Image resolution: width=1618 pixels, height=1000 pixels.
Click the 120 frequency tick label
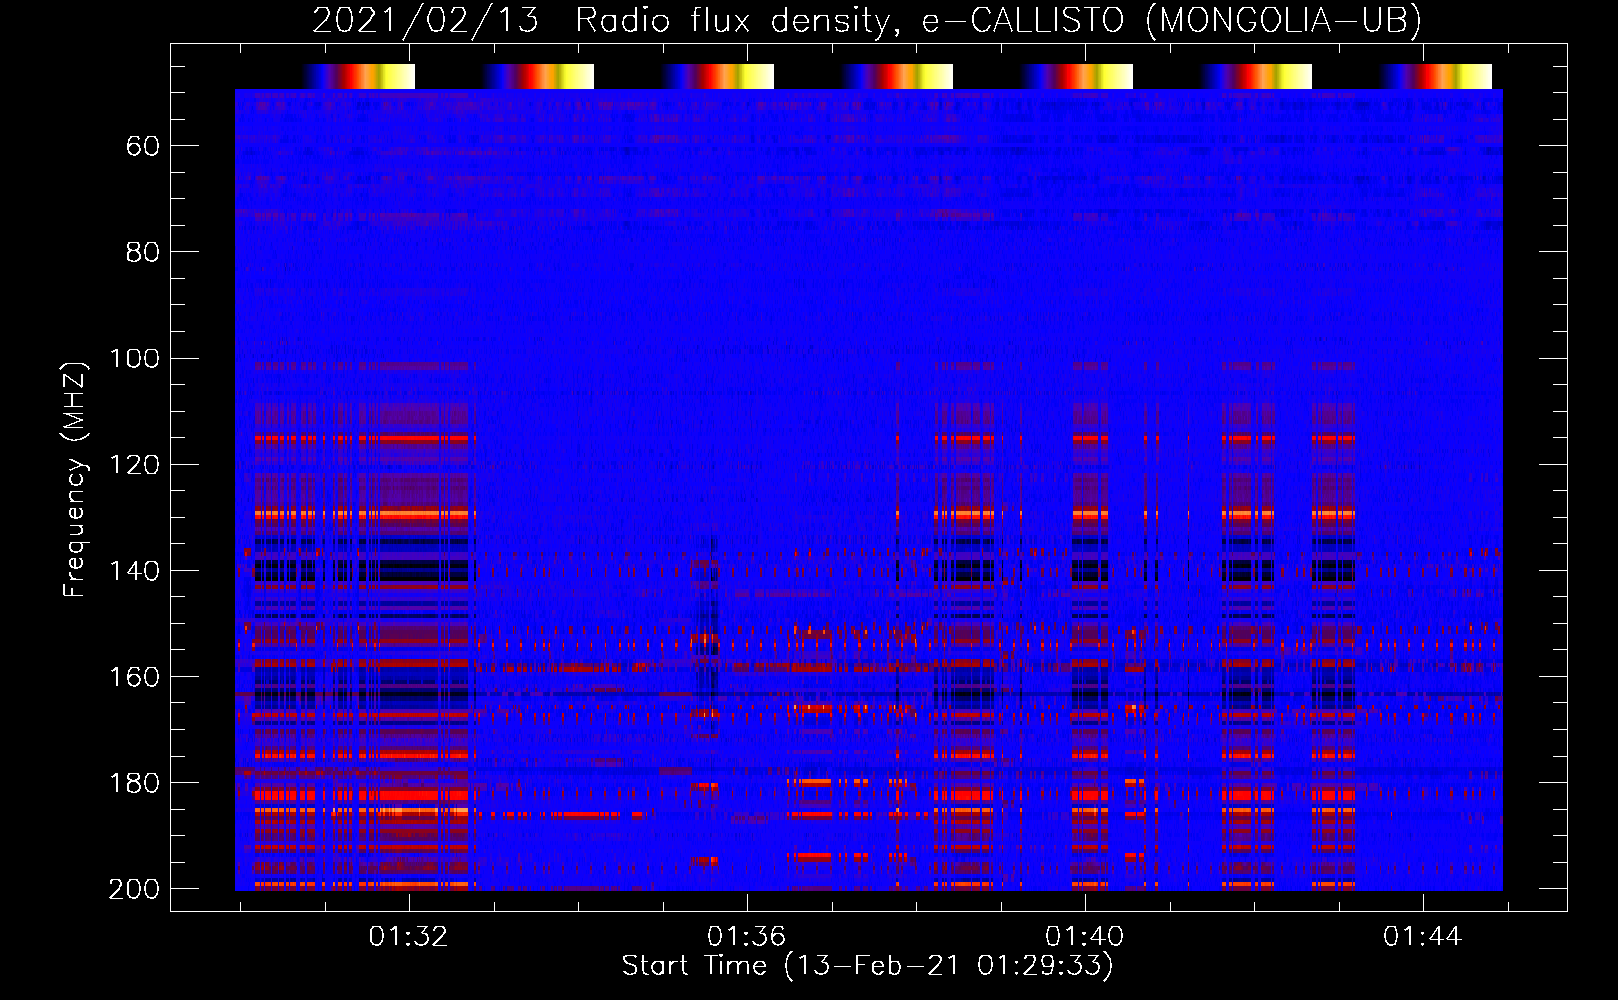click(x=134, y=465)
